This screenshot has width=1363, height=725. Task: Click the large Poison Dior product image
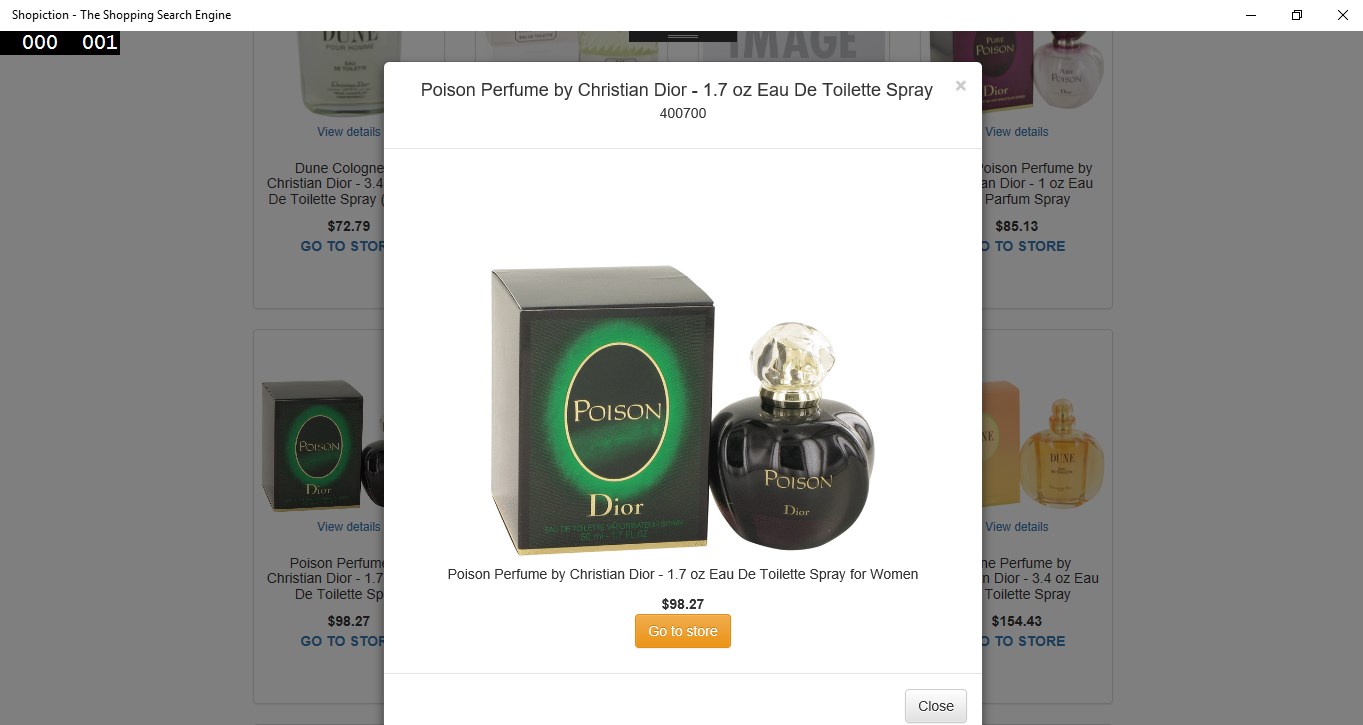(683, 409)
